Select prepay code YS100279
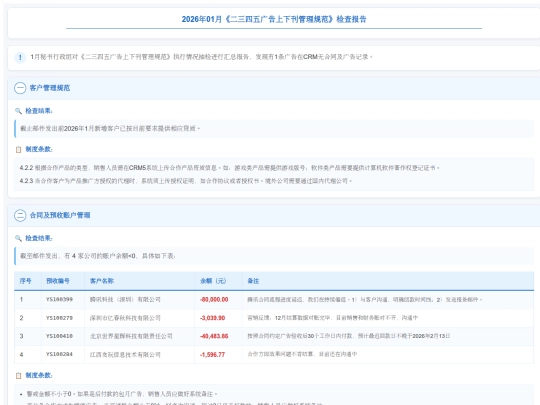Screen dimensions: 540x405 59,318
